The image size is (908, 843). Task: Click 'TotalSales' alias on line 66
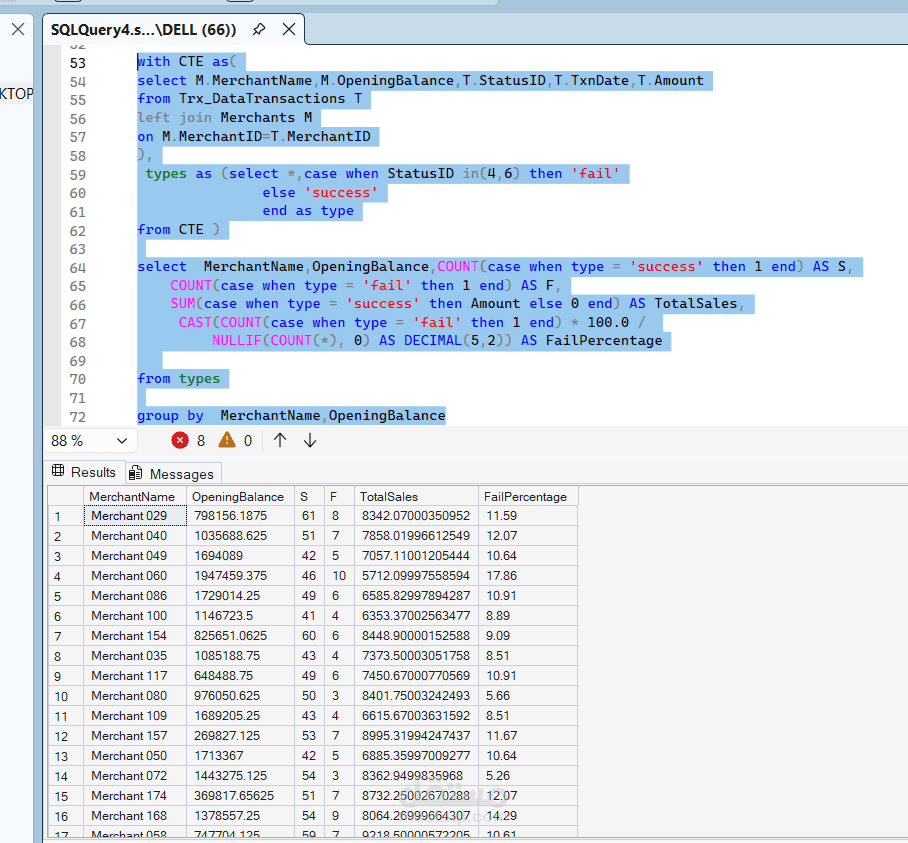695,303
